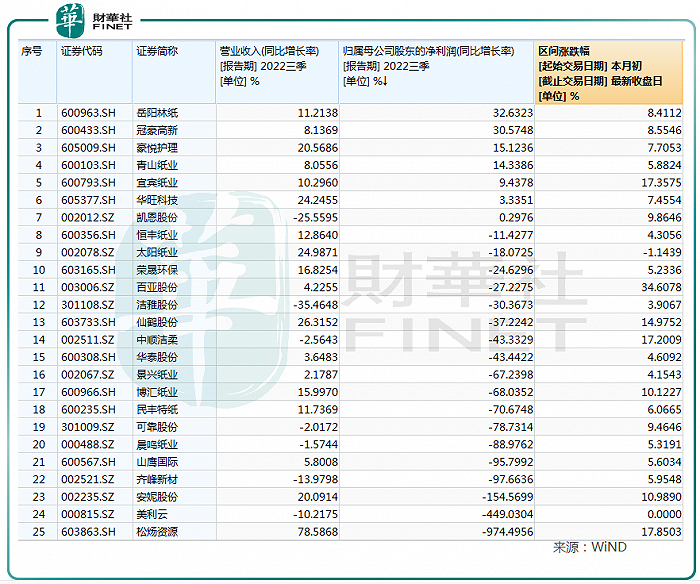Click stock code 600103.SH
The image size is (700, 584).
coord(88,165)
